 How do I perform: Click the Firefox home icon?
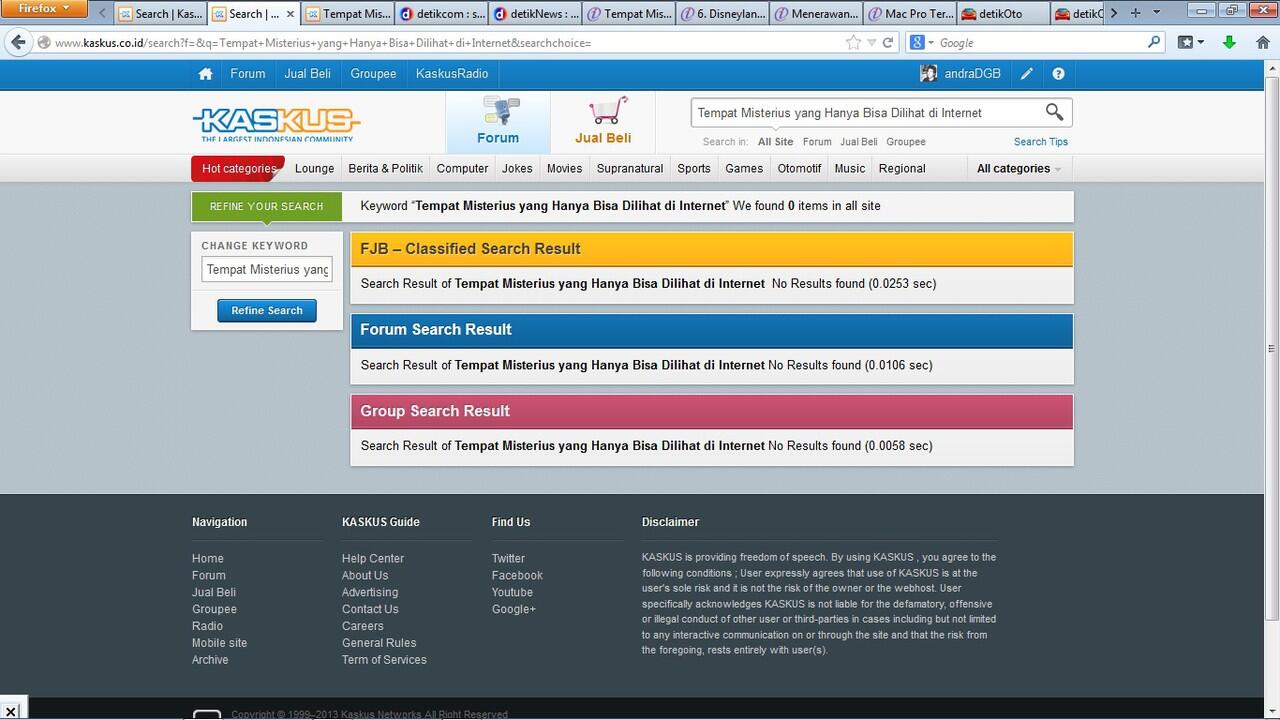[1262, 43]
